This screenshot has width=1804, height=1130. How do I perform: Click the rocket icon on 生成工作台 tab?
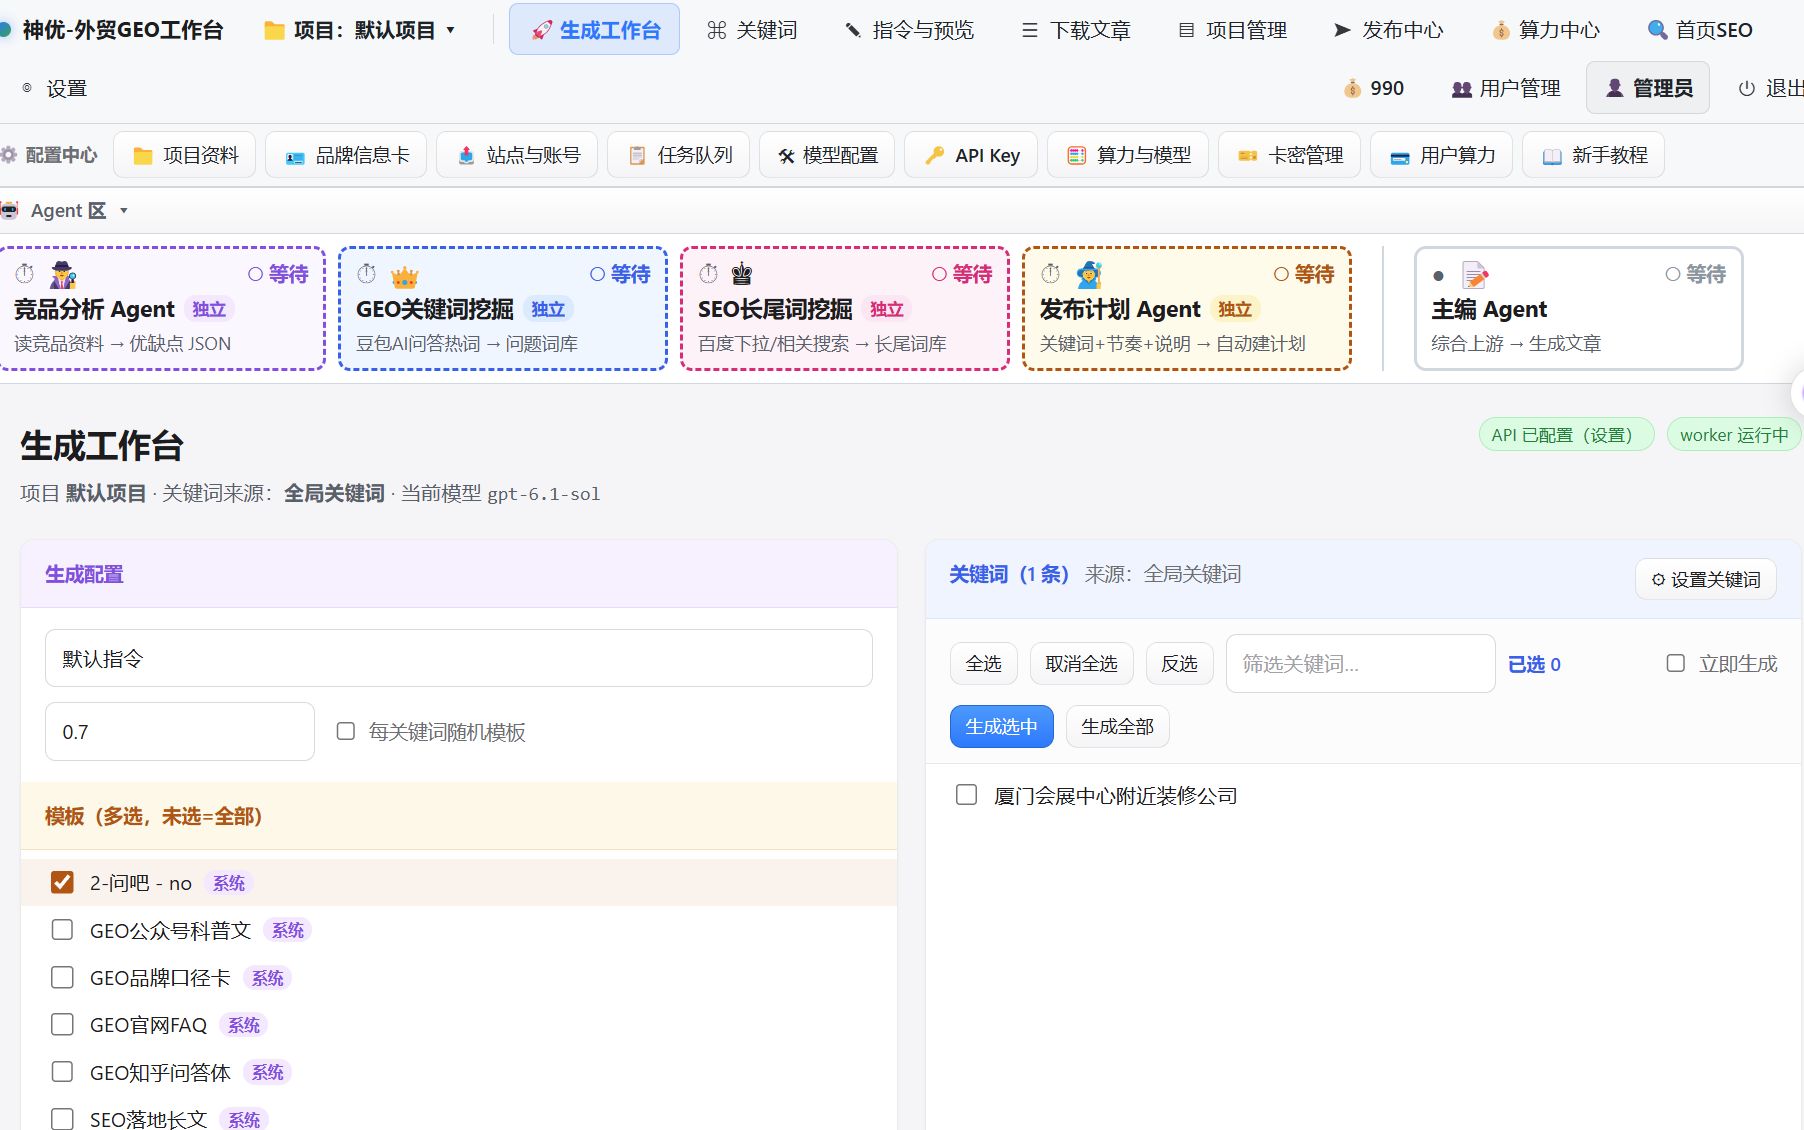point(542,30)
